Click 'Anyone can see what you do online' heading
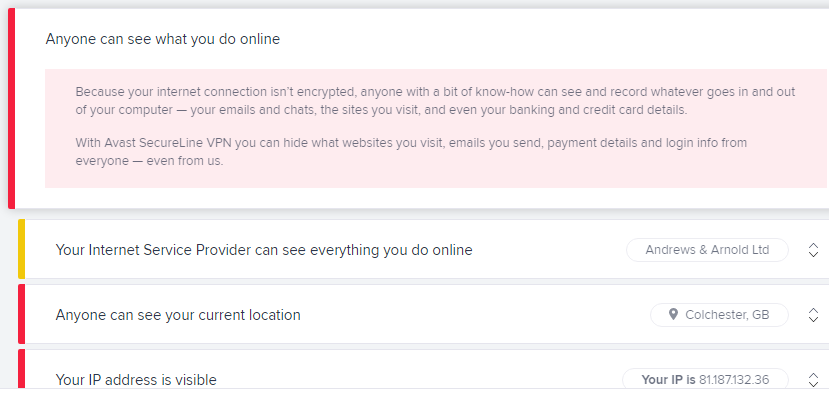829x411 pixels. point(163,39)
